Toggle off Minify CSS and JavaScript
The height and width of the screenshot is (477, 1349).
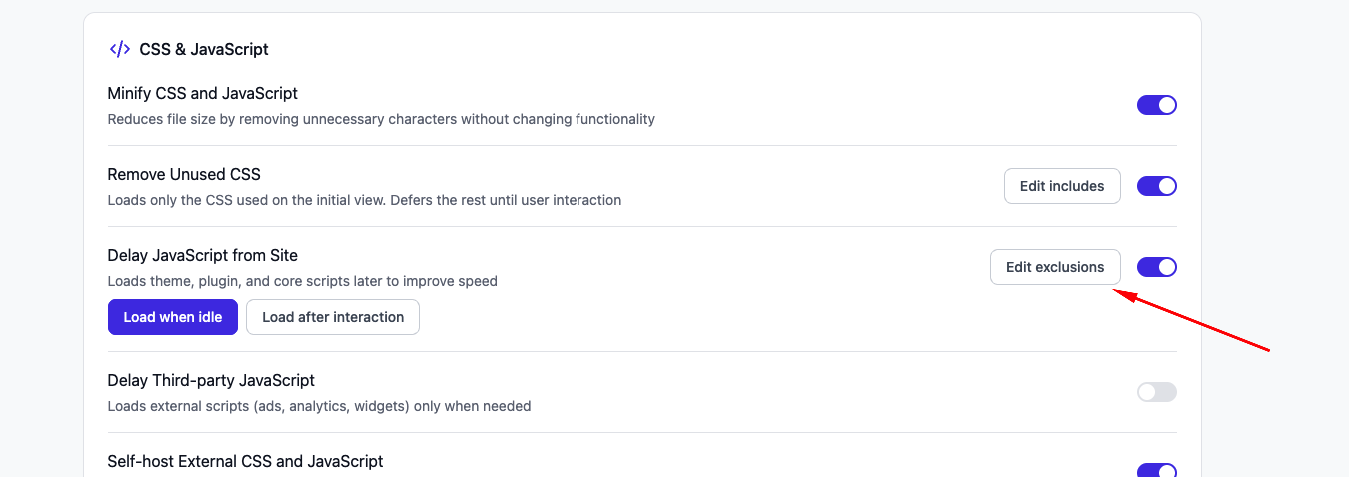point(1157,105)
